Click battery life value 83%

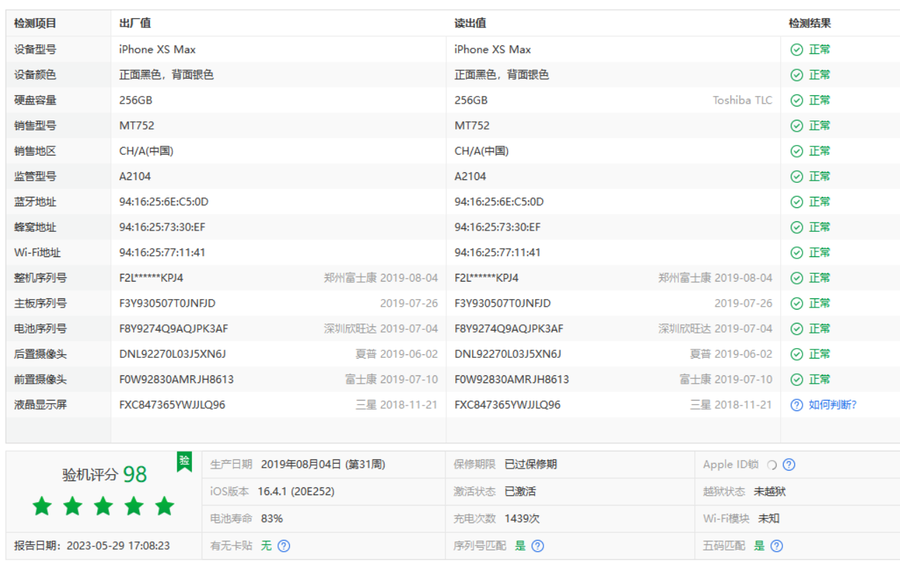click(272, 519)
